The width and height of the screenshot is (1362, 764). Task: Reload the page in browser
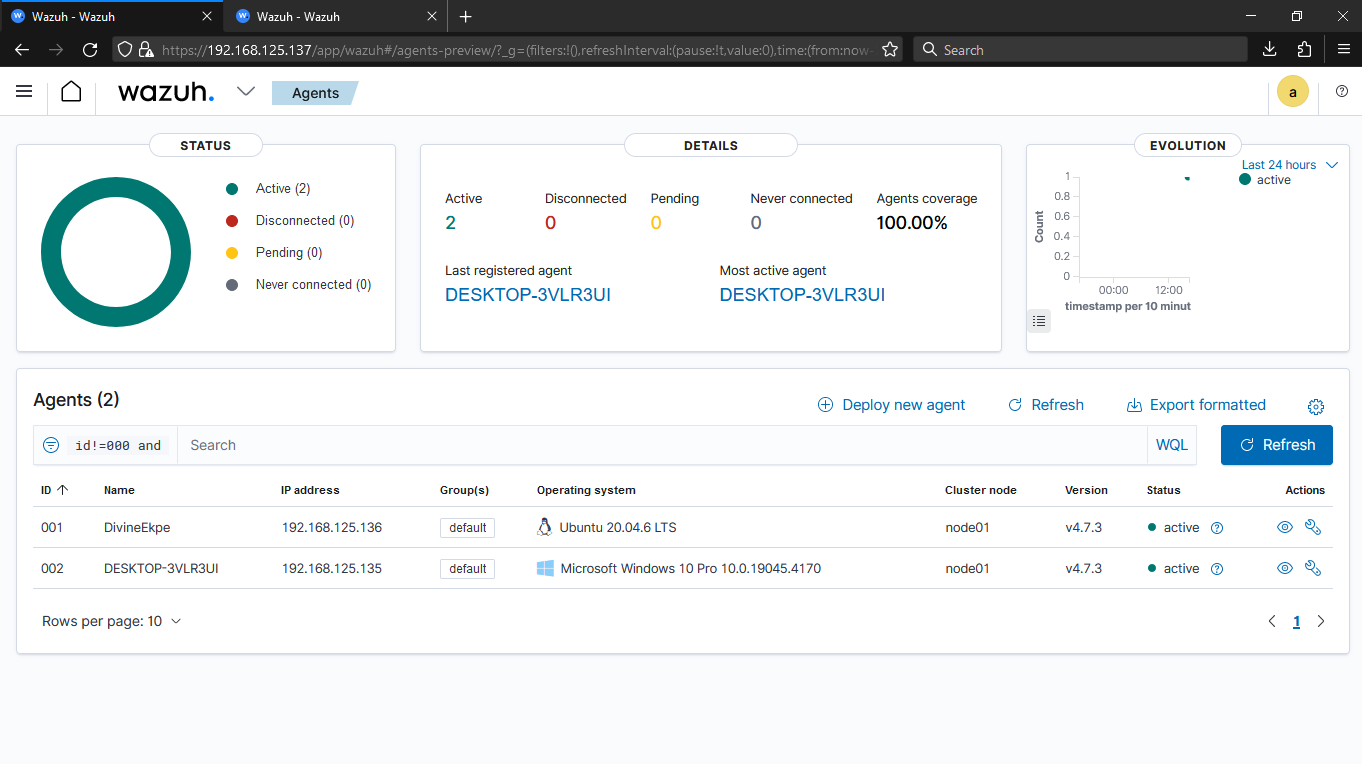click(90, 49)
